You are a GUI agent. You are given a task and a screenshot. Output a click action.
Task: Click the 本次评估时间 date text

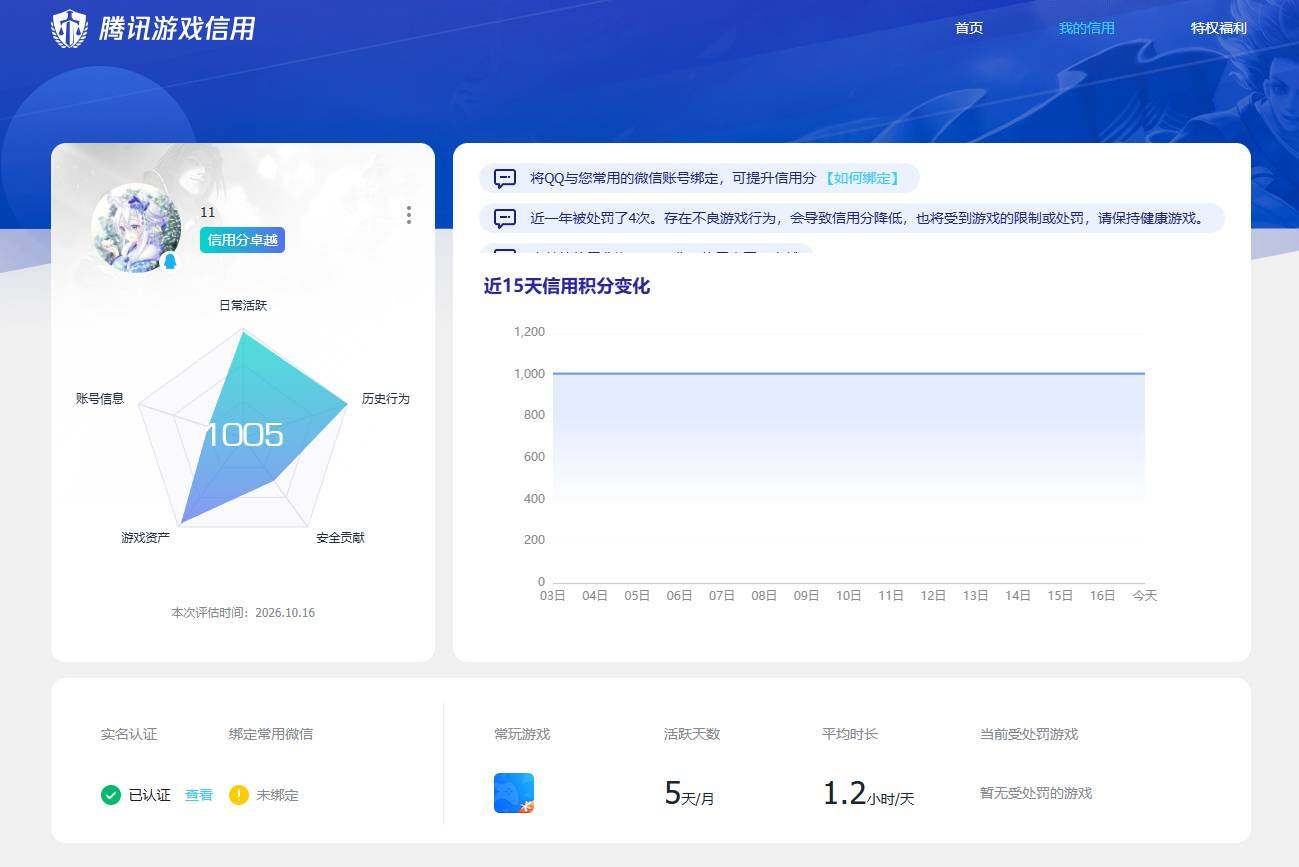pyautogui.click(x=243, y=612)
